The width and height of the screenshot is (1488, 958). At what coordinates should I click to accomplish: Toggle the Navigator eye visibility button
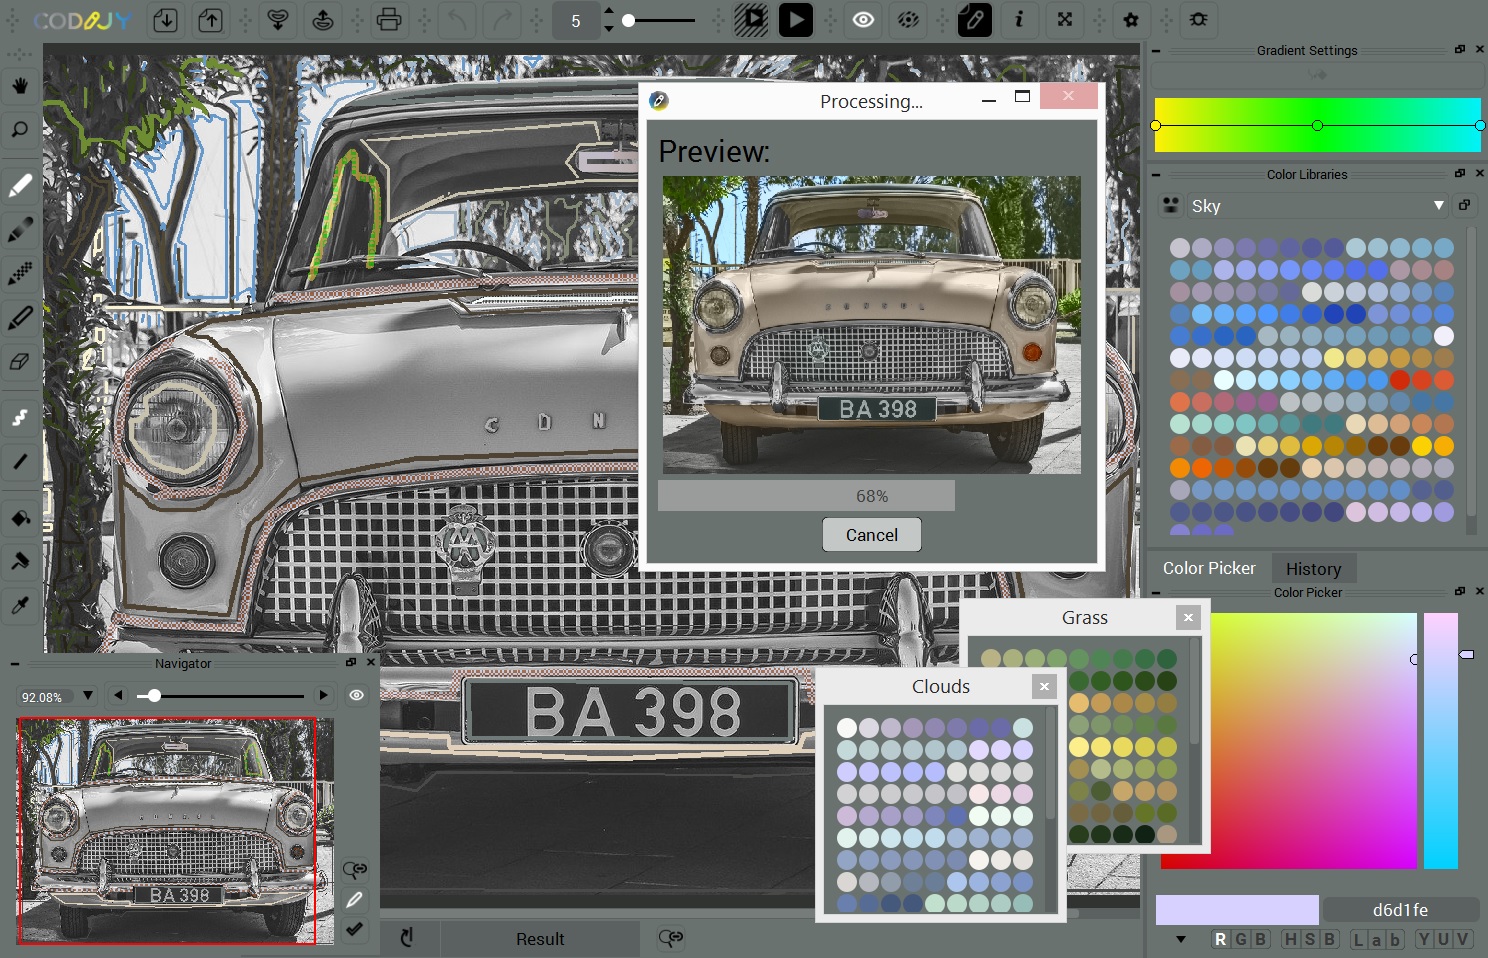tap(356, 695)
